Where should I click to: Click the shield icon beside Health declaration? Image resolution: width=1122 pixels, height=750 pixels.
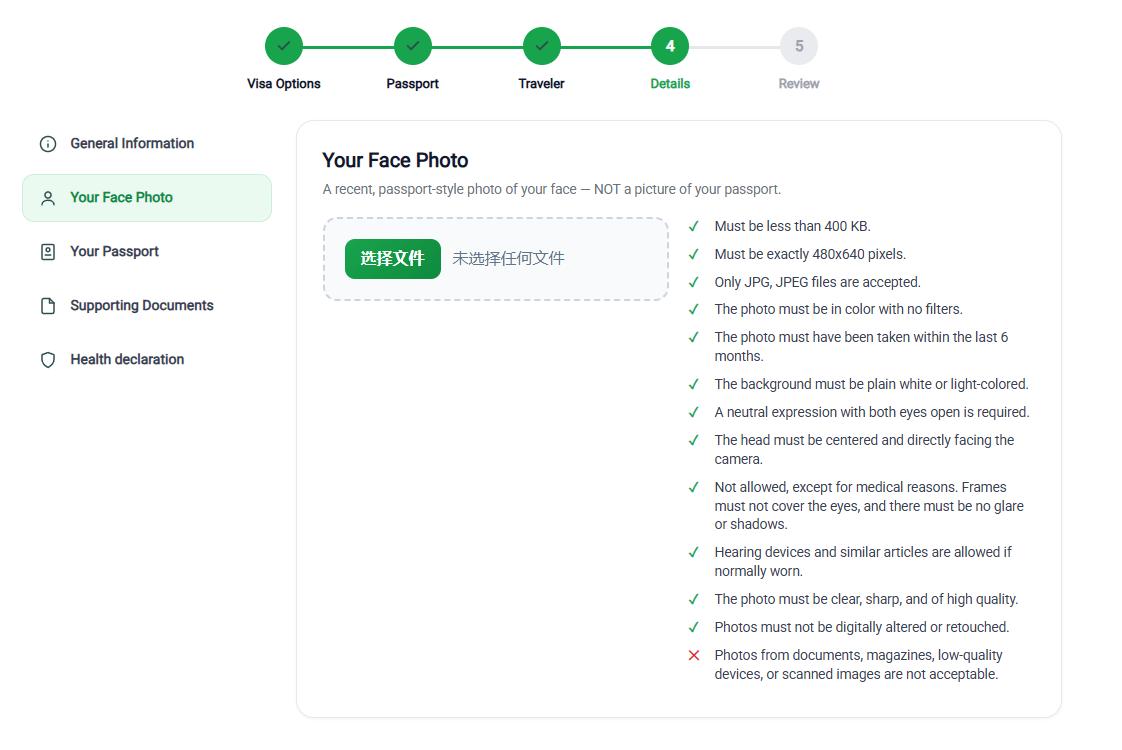48,360
